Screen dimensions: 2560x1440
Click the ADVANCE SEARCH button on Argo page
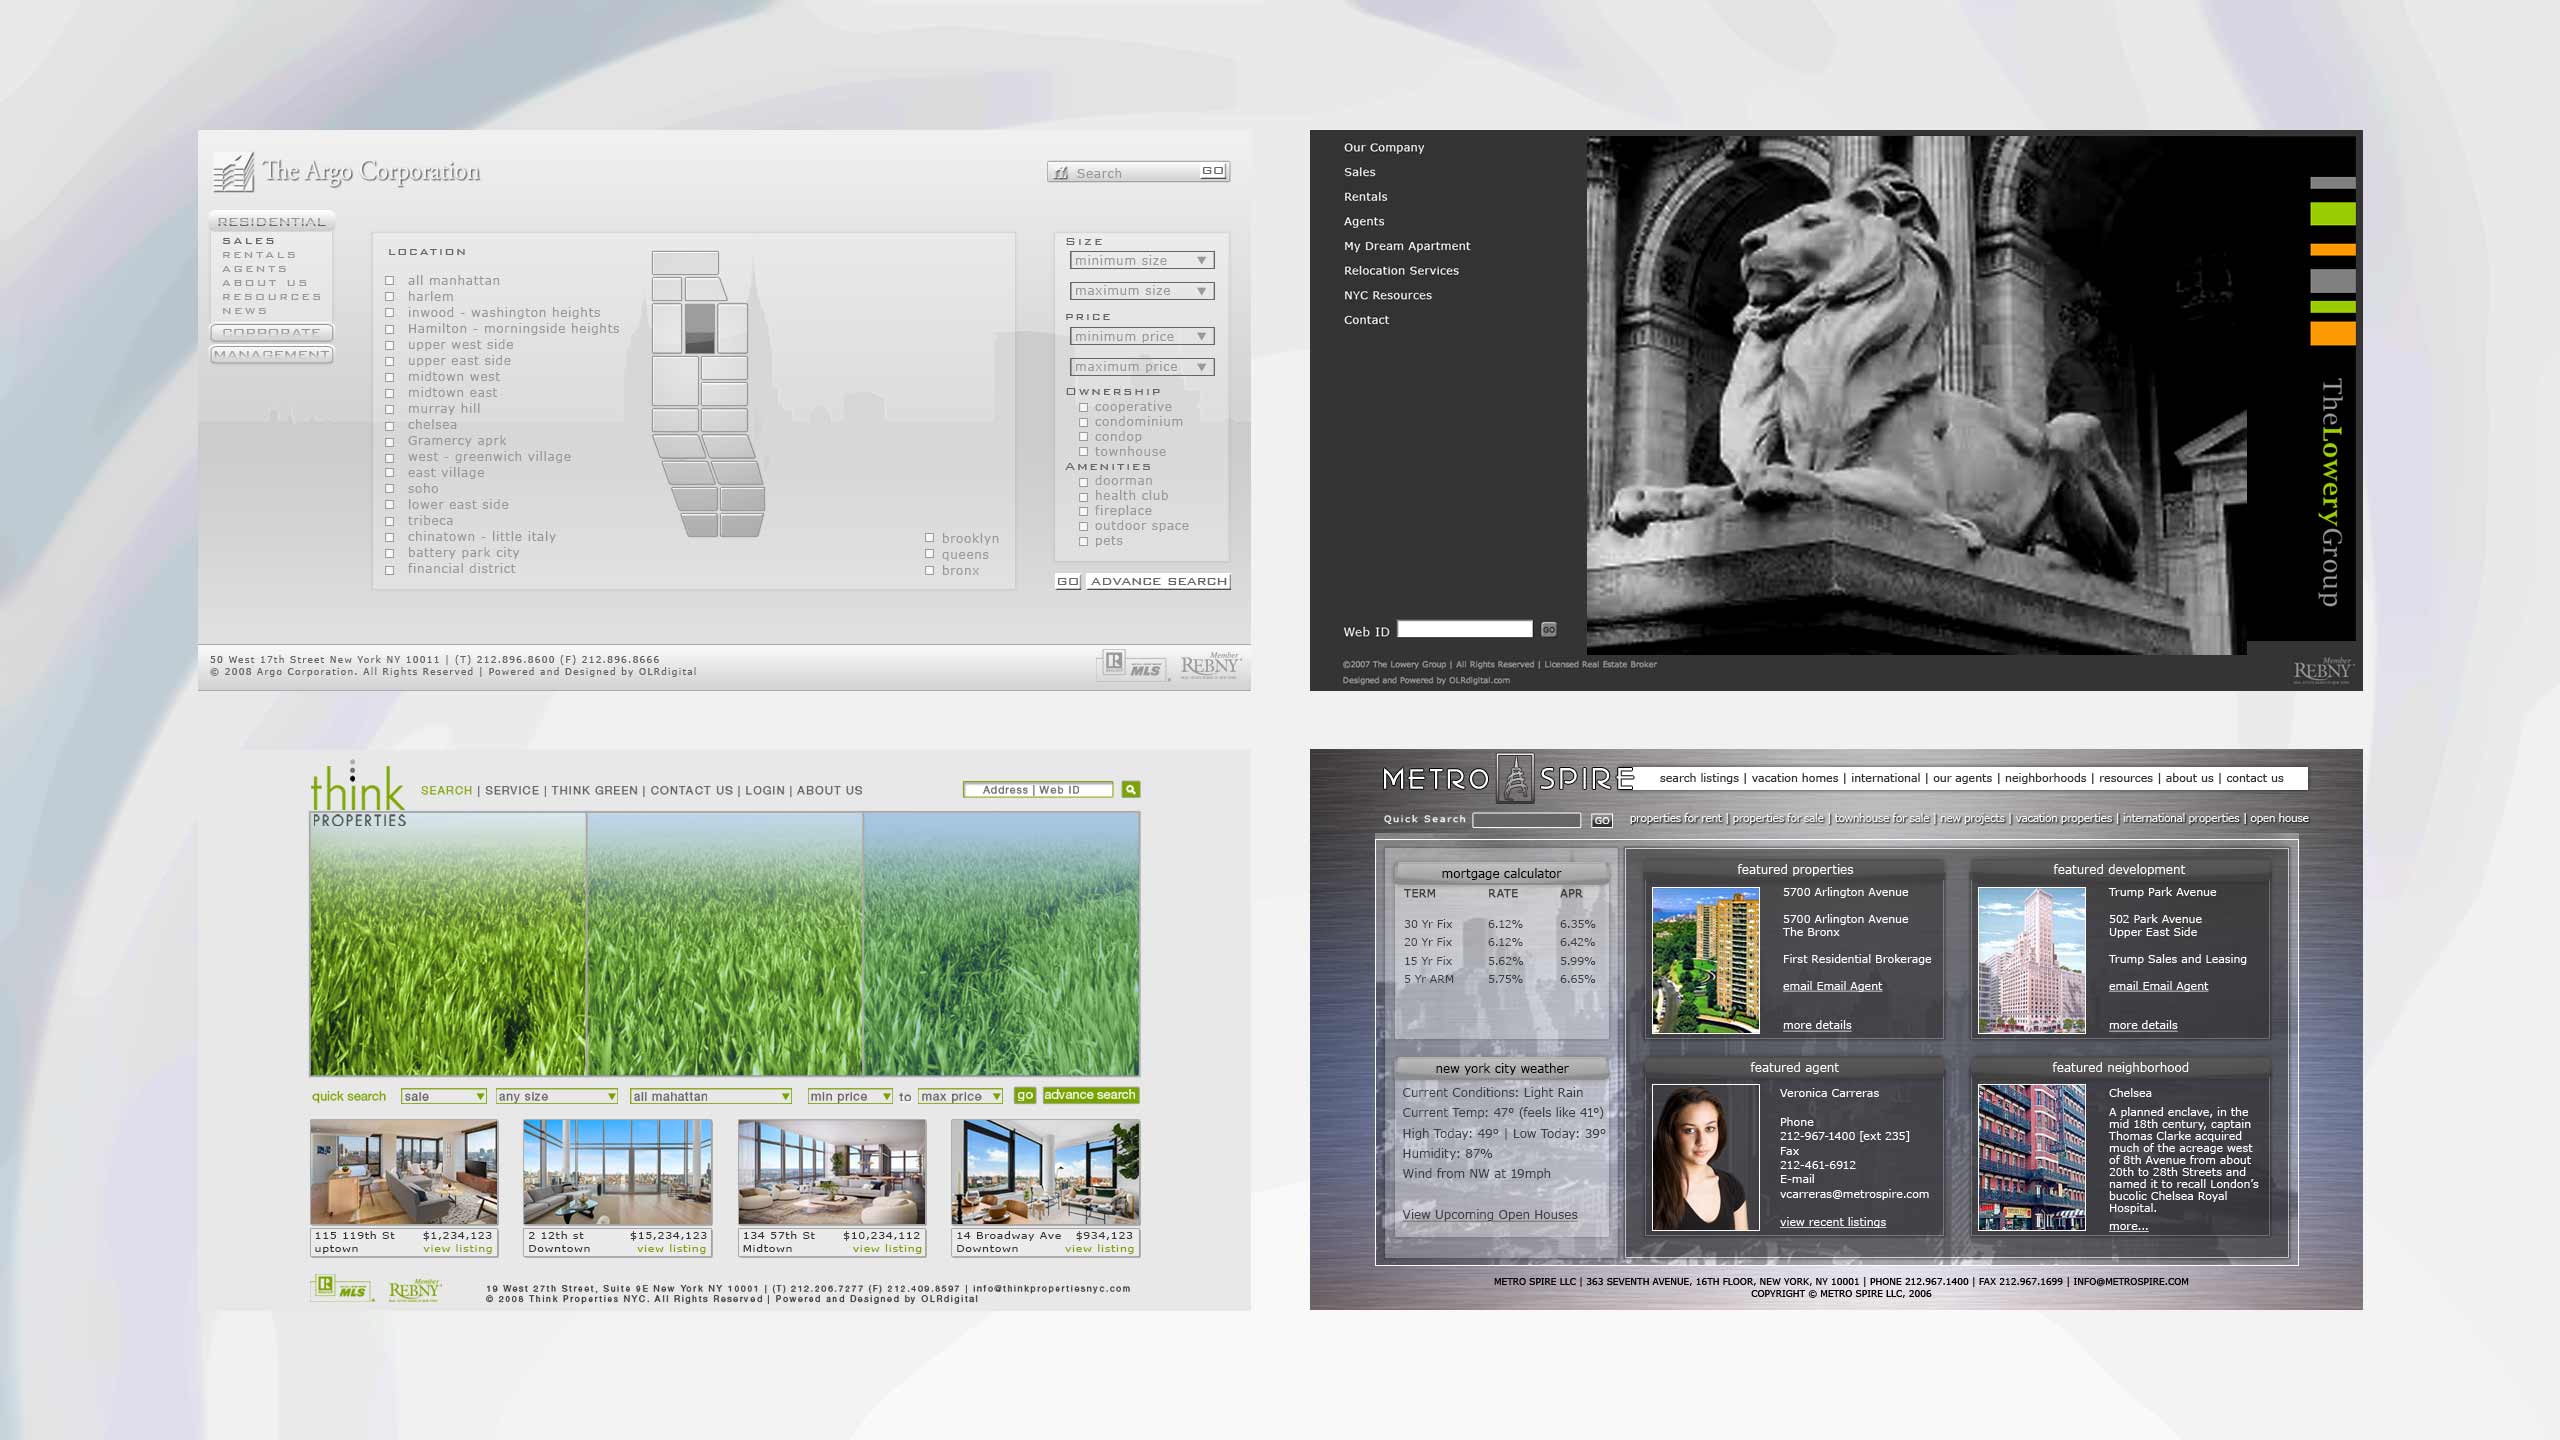pyautogui.click(x=1158, y=581)
